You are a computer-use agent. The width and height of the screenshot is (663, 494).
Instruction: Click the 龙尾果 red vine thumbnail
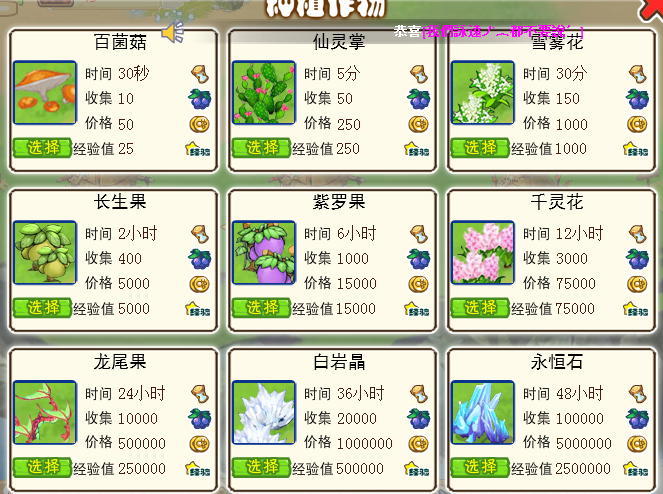(45, 412)
